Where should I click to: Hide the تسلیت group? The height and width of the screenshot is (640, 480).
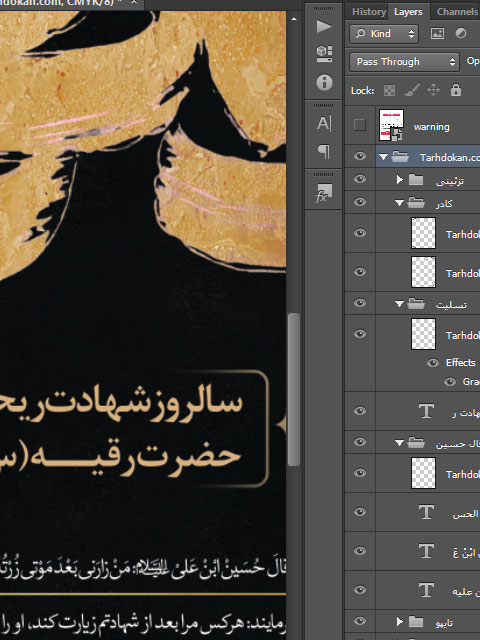[x=360, y=303]
